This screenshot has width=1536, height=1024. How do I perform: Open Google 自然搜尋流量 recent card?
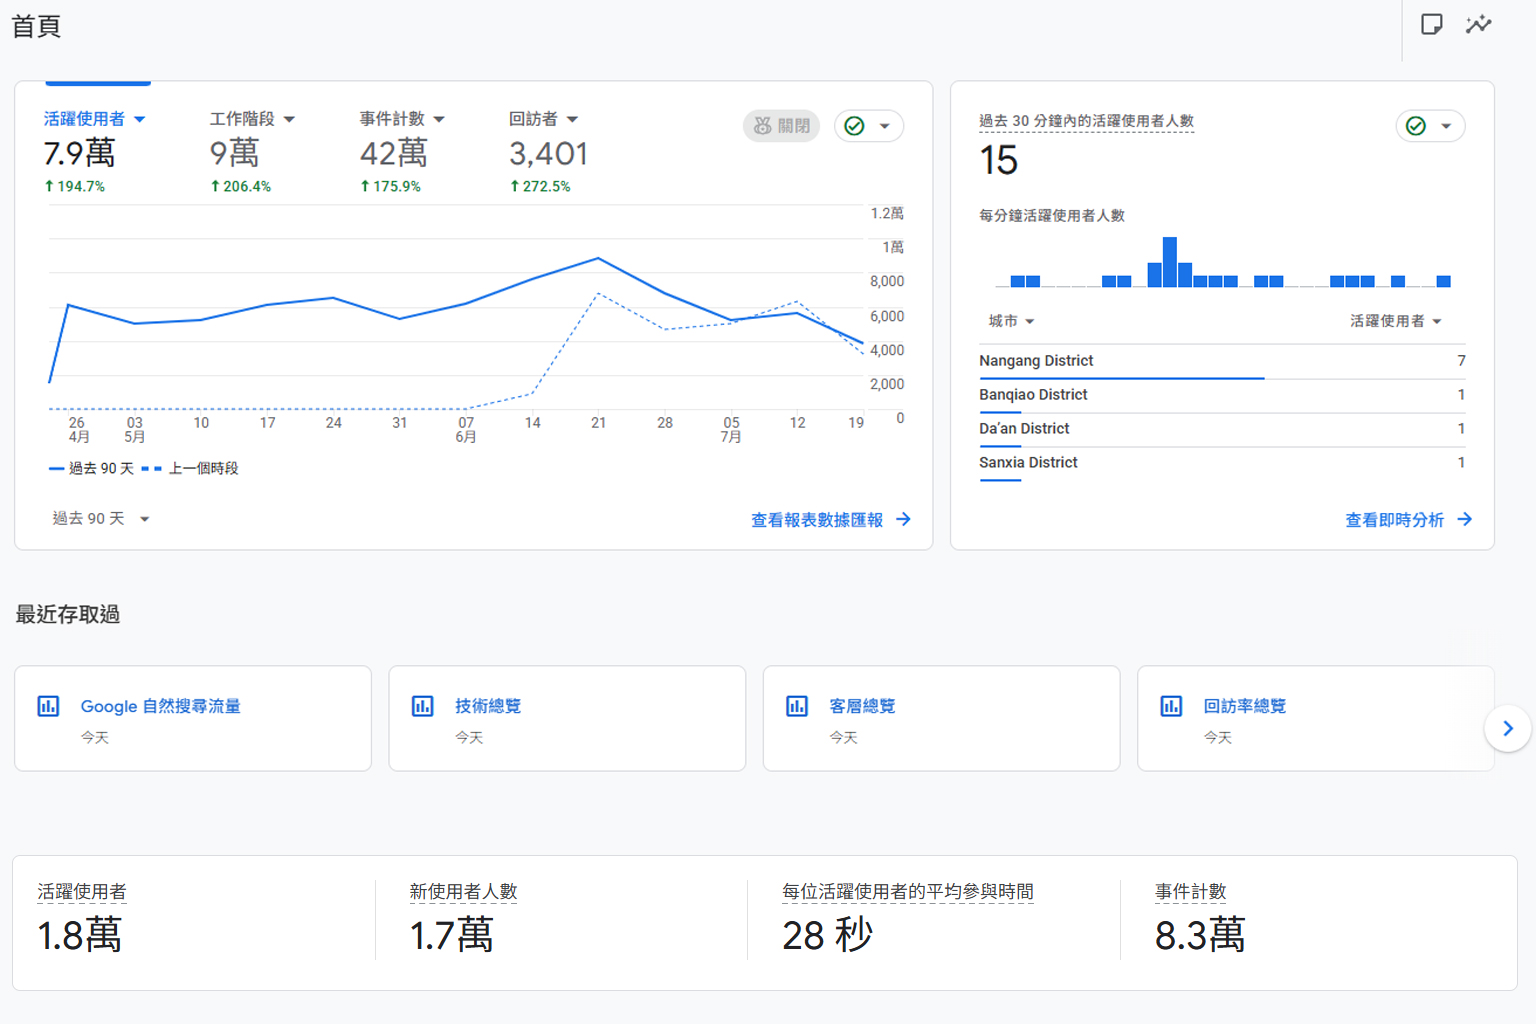[x=193, y=718]
